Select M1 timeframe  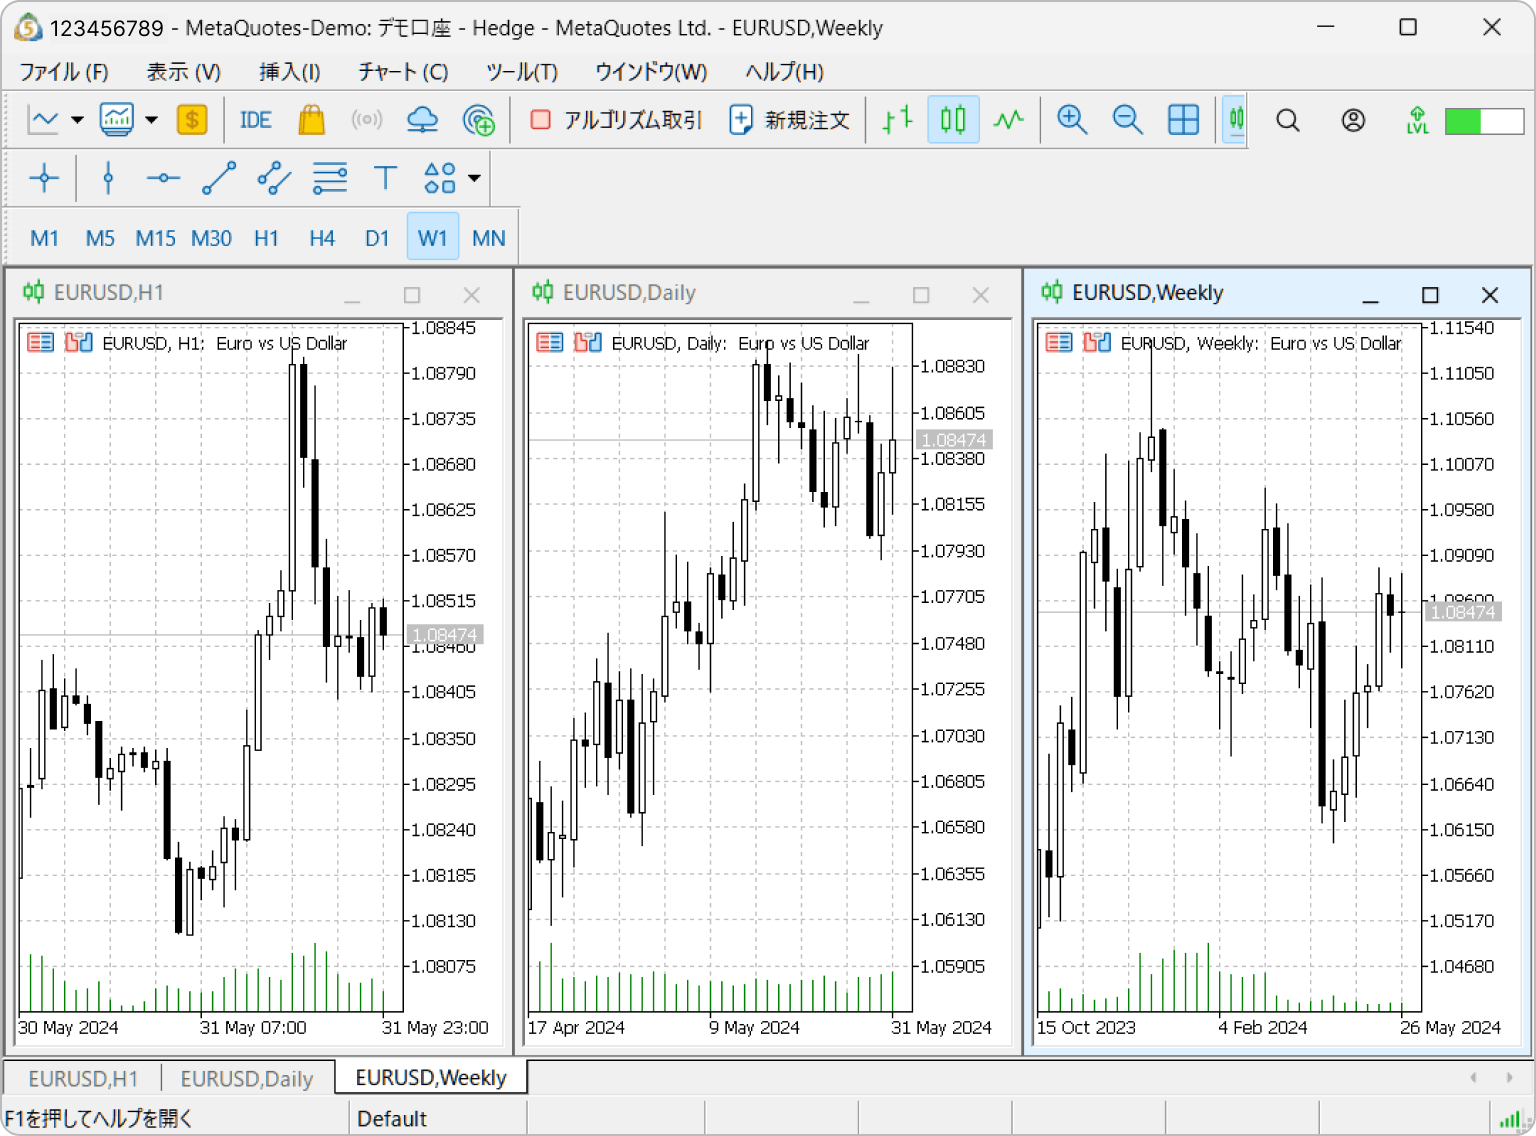44,238
